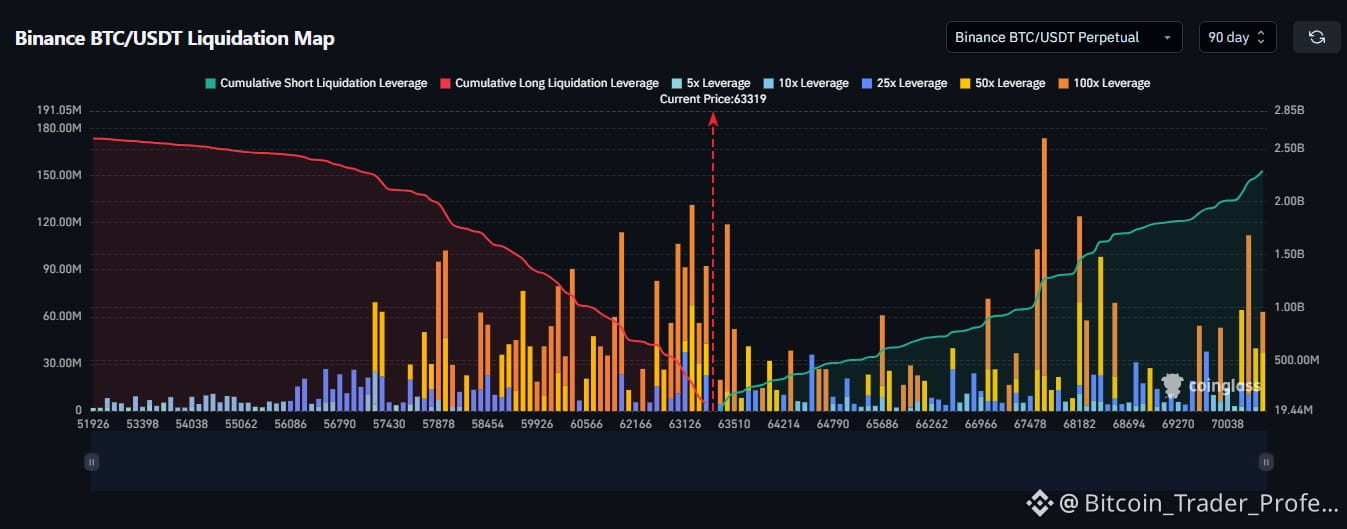Click the zoom range slider track
The image size is (1347, 529).
click(679, 462)
